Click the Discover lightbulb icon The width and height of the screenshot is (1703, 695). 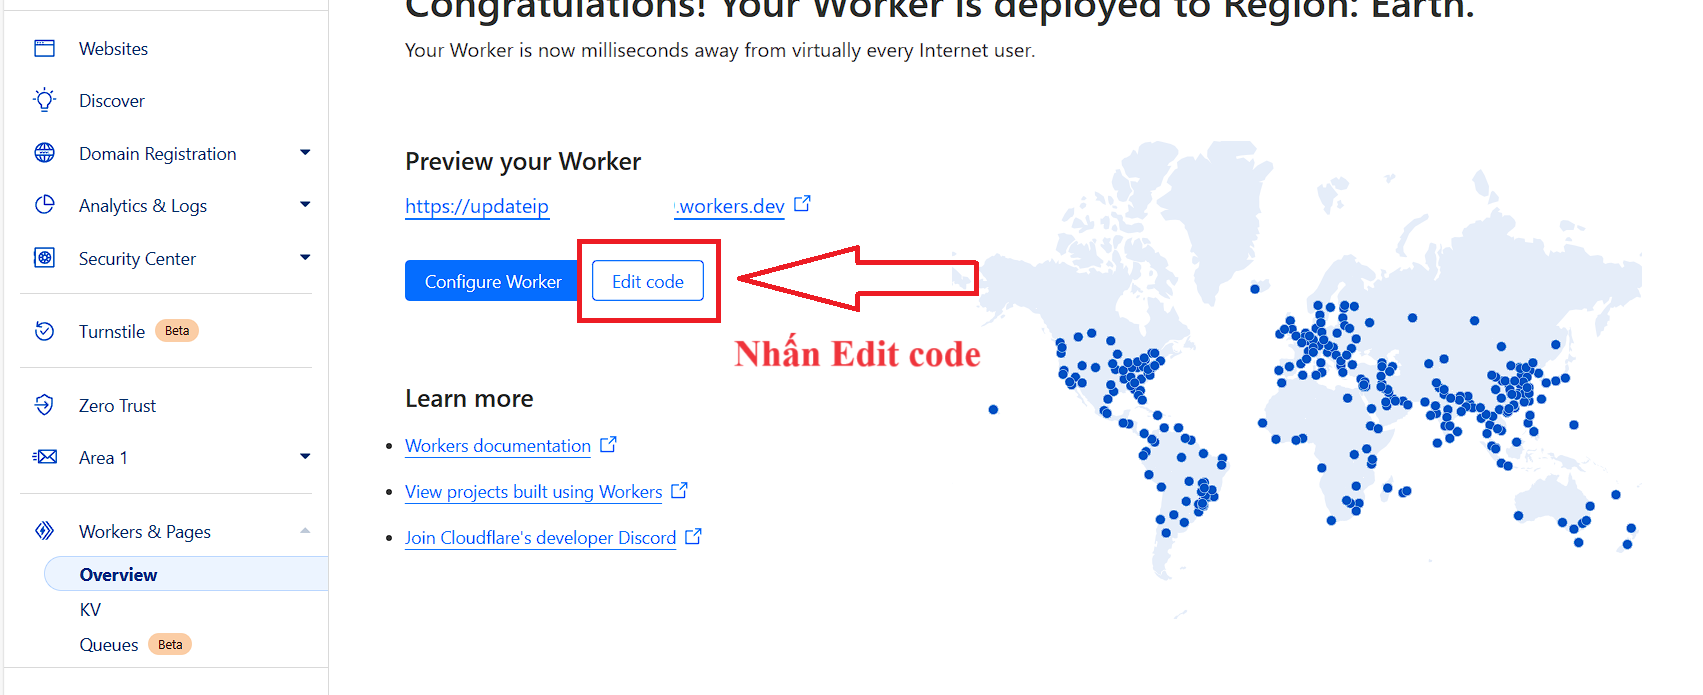pyautogui.click(x=45, y=100)
